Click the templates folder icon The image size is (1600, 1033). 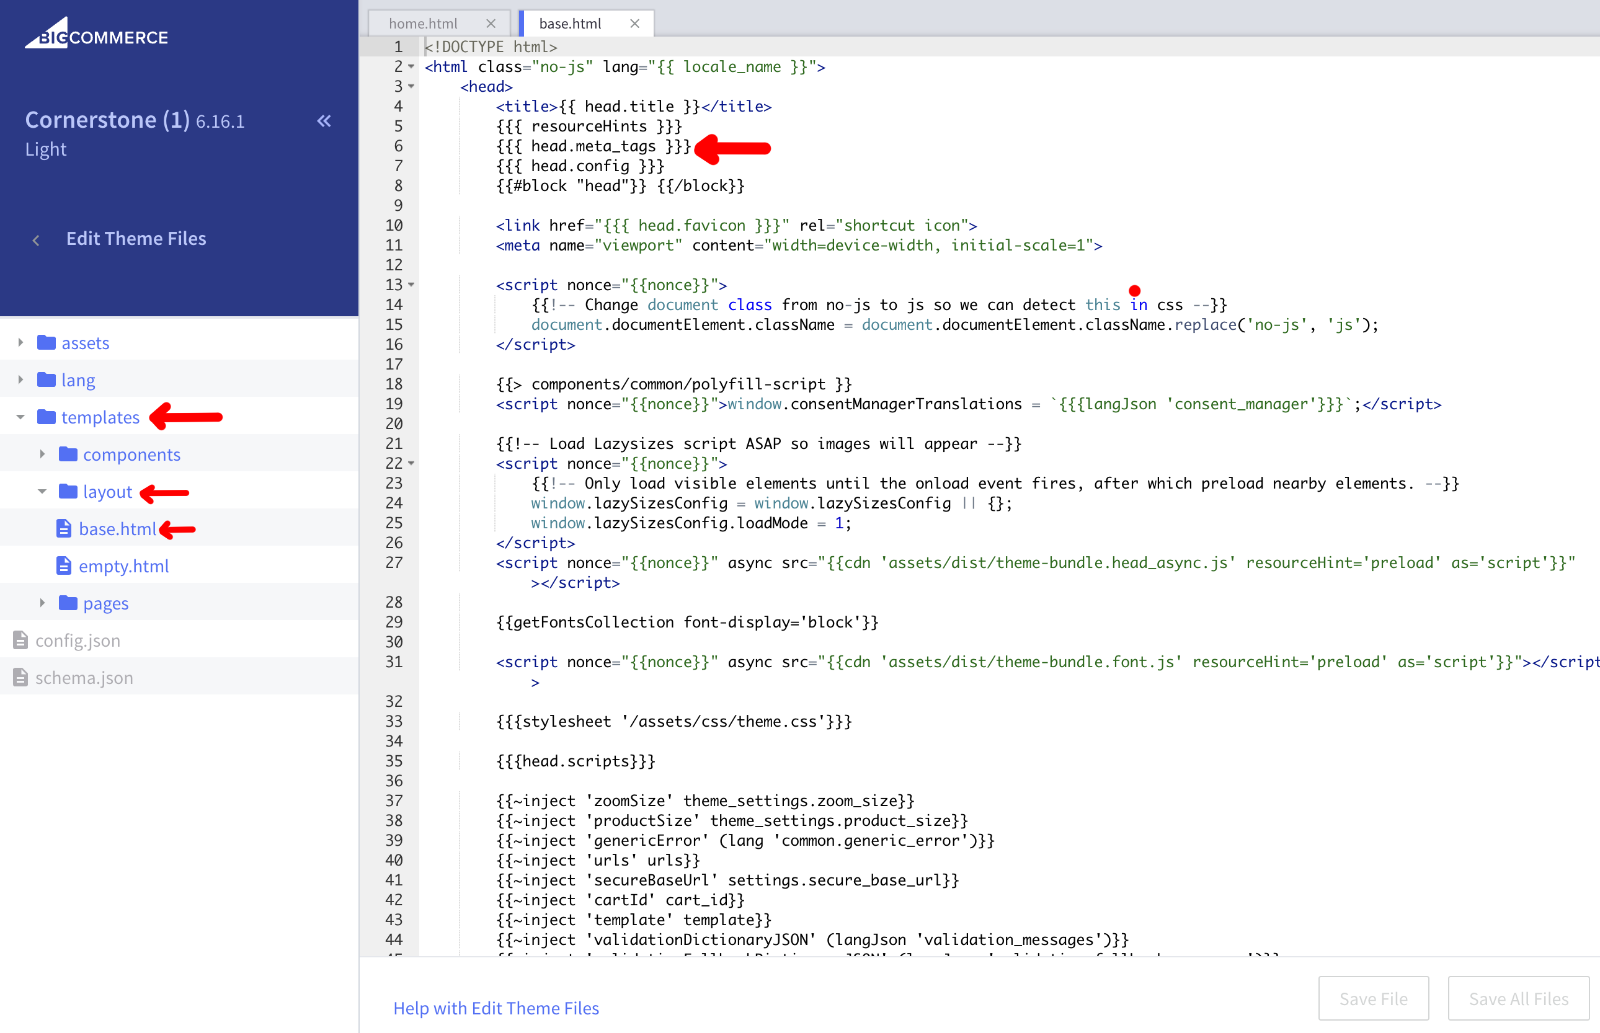tap(46, 416)
